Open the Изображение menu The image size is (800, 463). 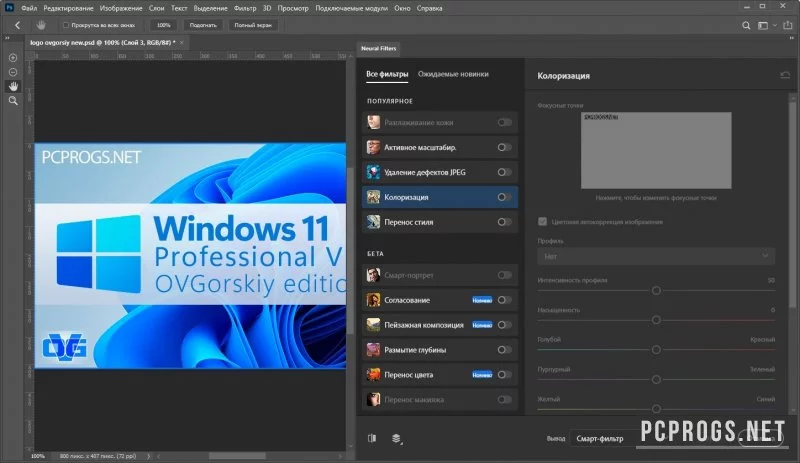click(121, 8)
